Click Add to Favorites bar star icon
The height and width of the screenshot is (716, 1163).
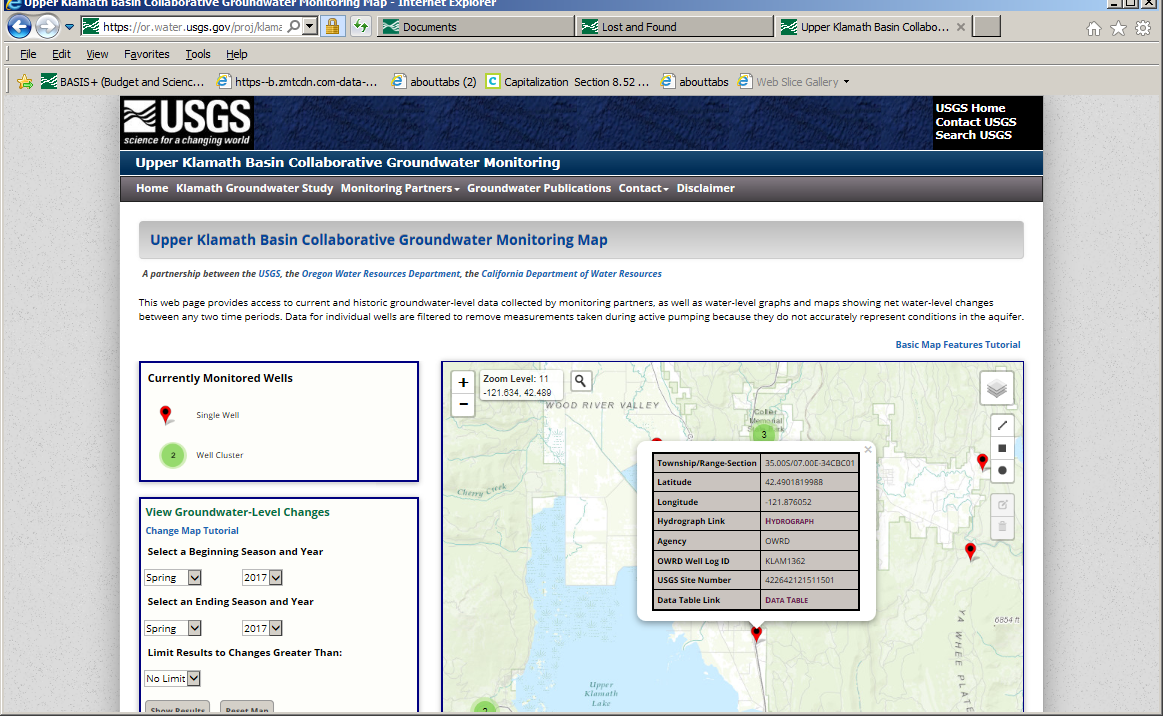(24, 82)
